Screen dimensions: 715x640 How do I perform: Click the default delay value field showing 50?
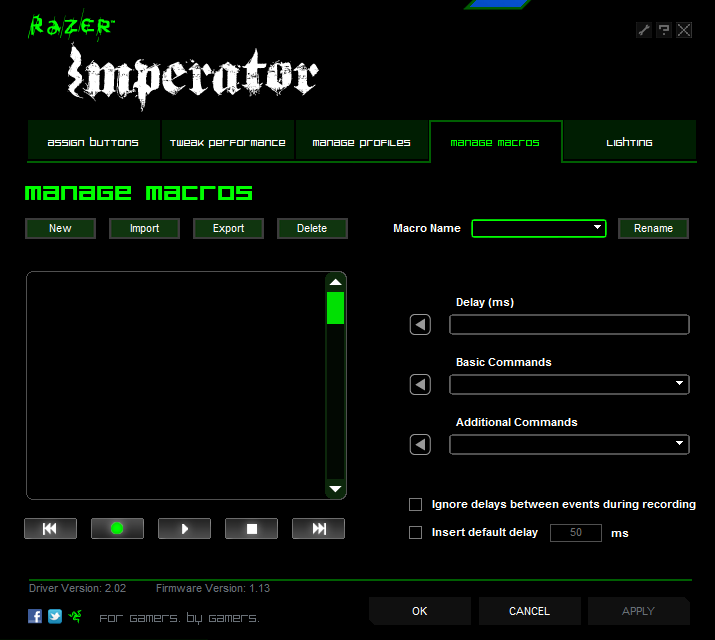[575, 532]
